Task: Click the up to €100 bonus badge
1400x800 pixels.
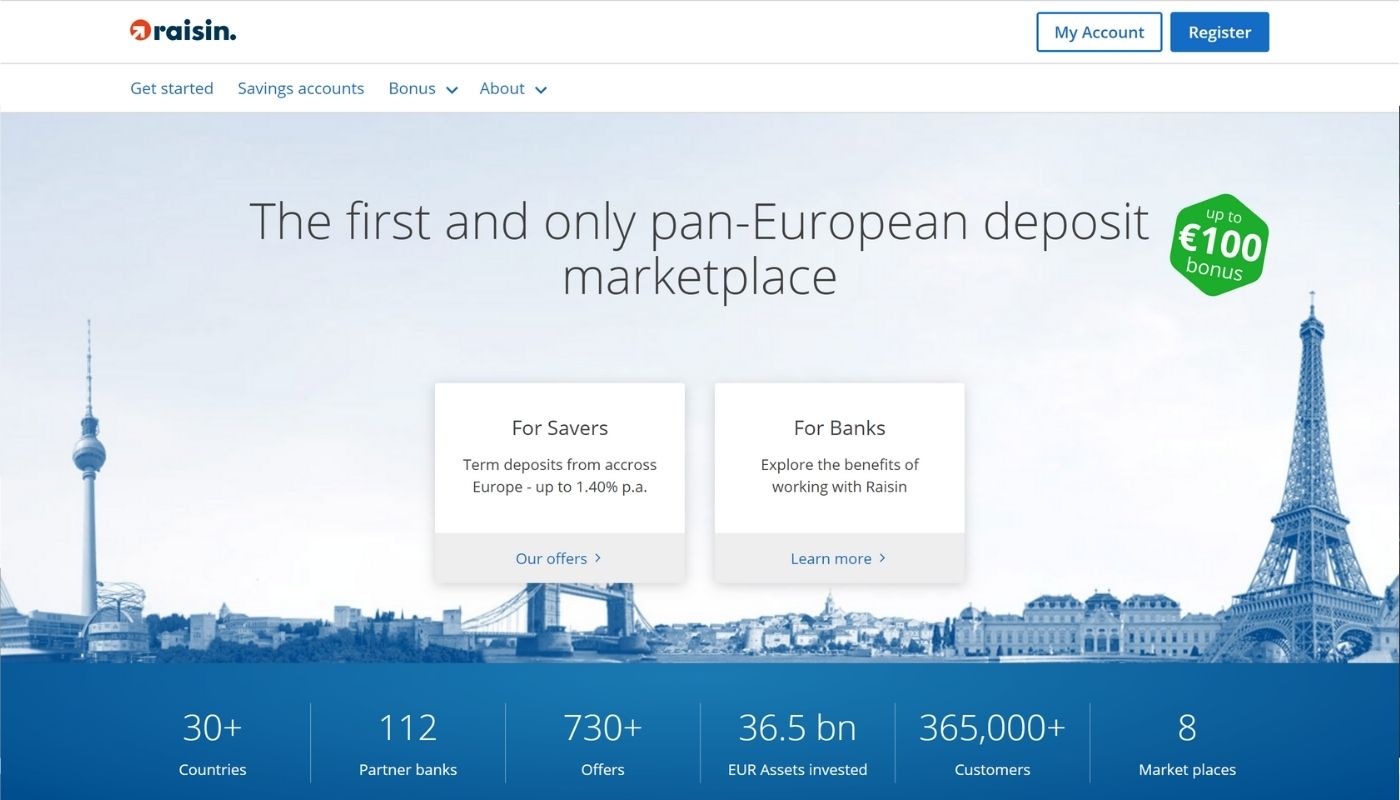Action: pos(1219,244)
